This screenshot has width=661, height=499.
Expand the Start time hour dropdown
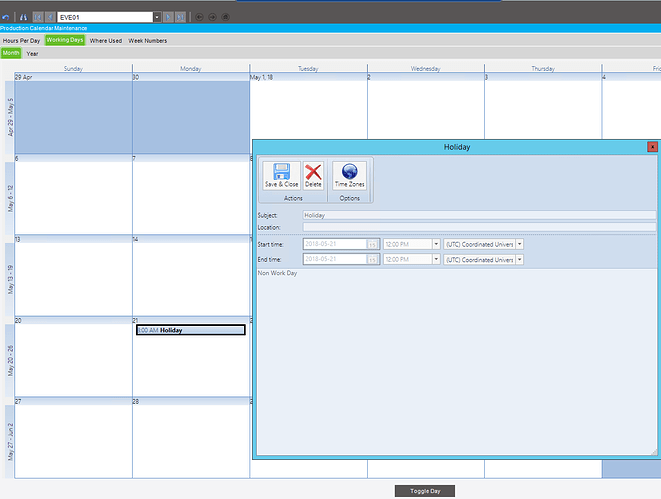point(436,244)
